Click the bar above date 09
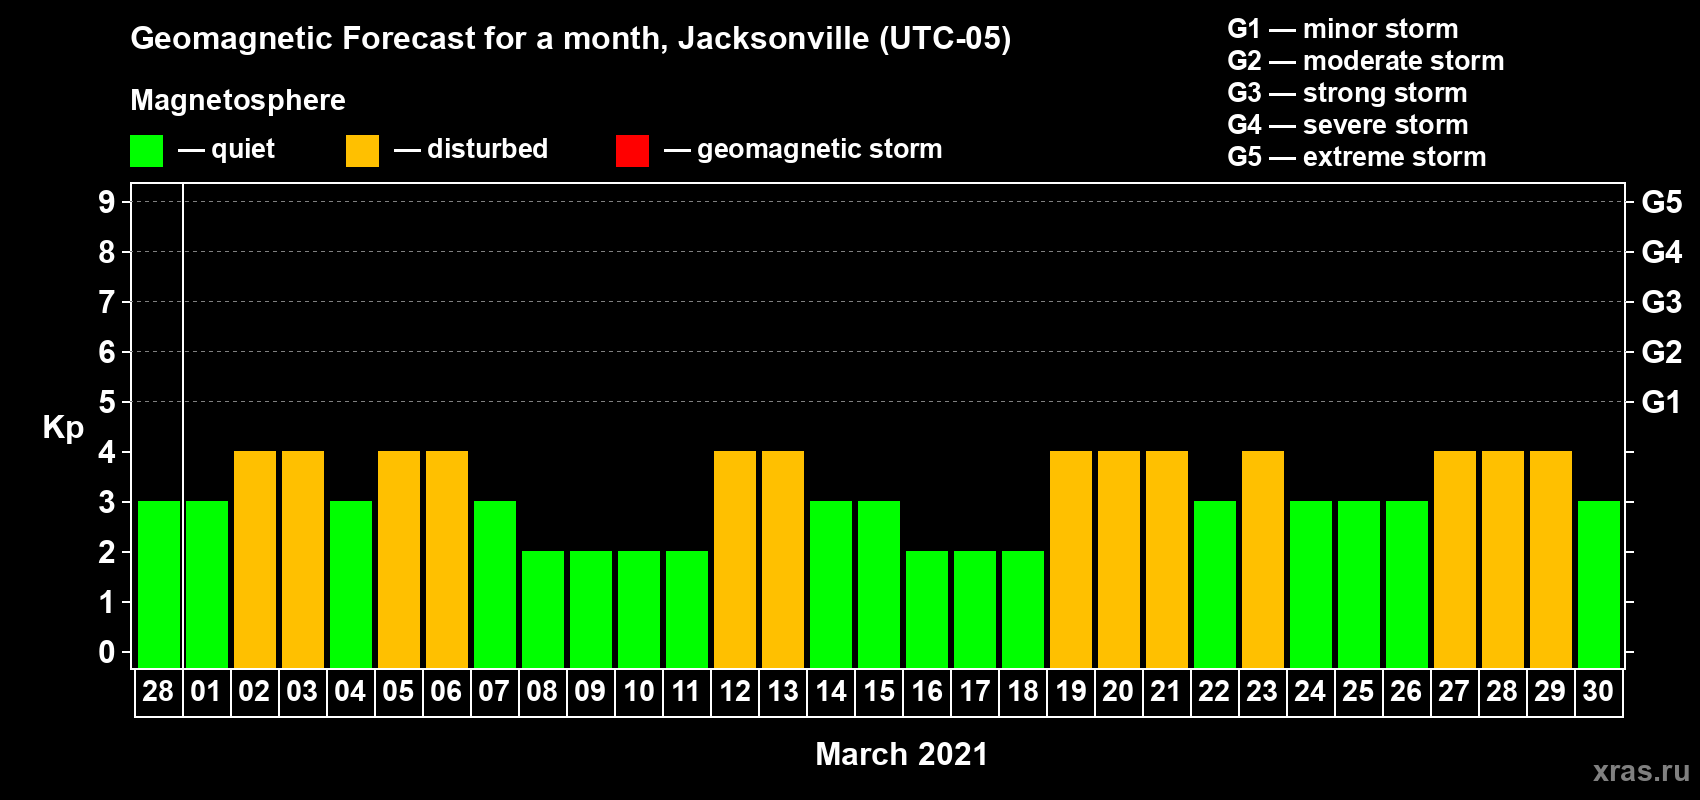Image resolution: width=1700 pixels, height=800 pixels. point(591,609)
